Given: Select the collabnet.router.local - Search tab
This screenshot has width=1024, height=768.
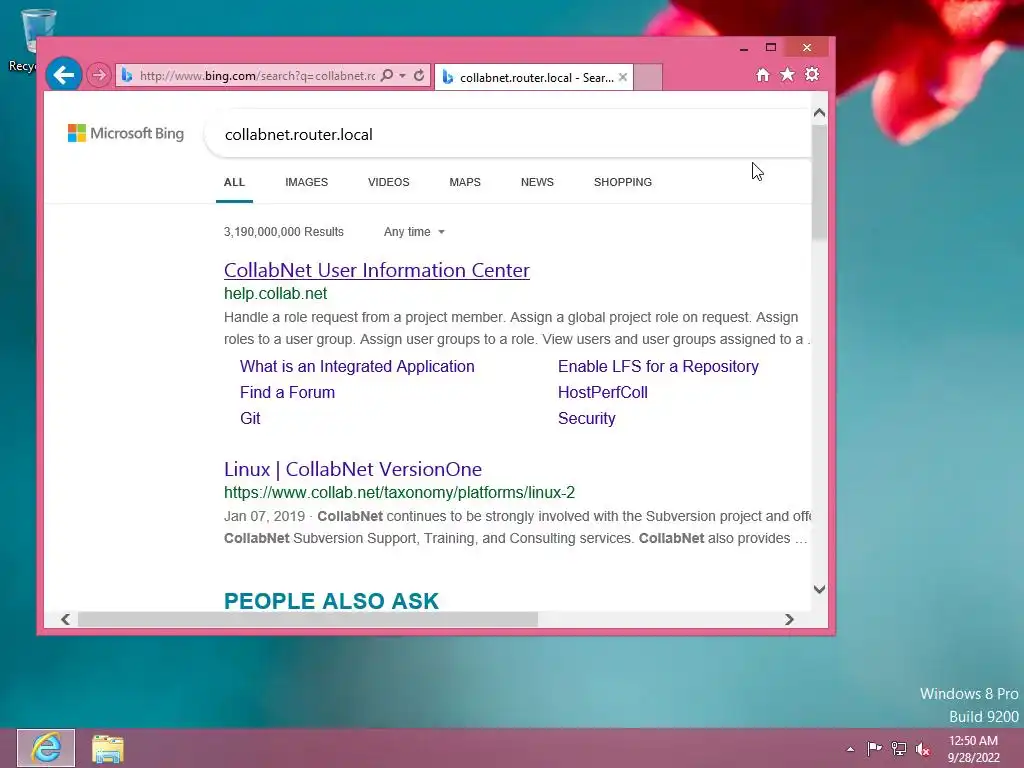Looking at the screenshot, I should click(x=533, y=77).
